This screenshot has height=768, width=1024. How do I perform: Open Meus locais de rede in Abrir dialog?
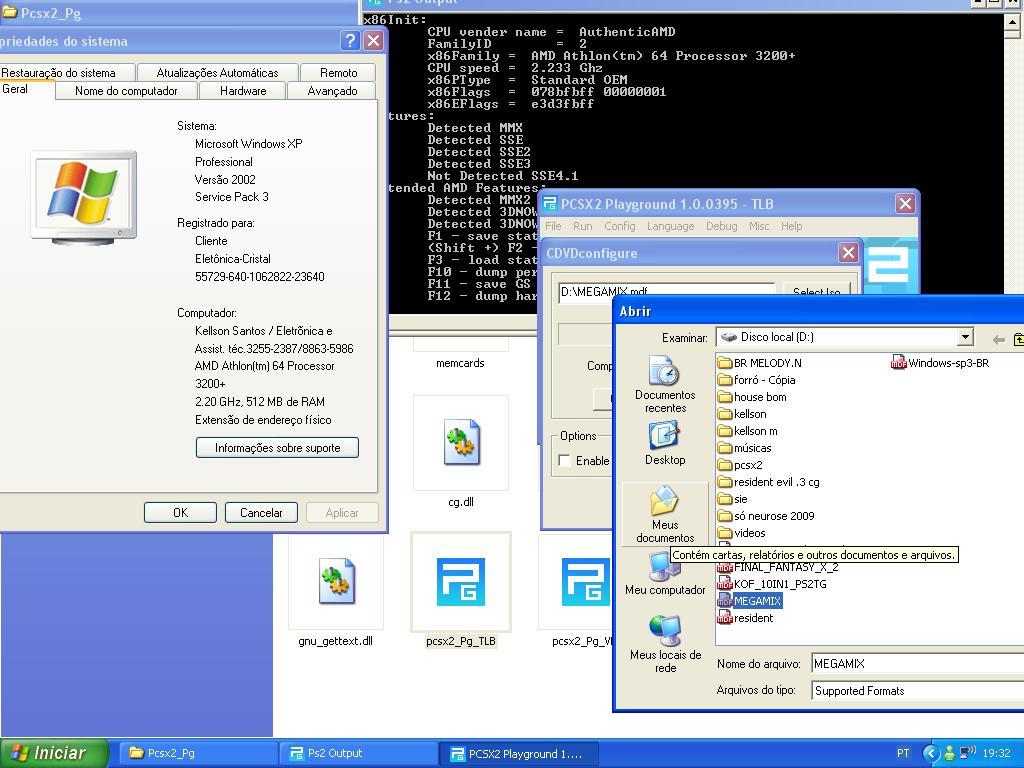pos(665,644)
